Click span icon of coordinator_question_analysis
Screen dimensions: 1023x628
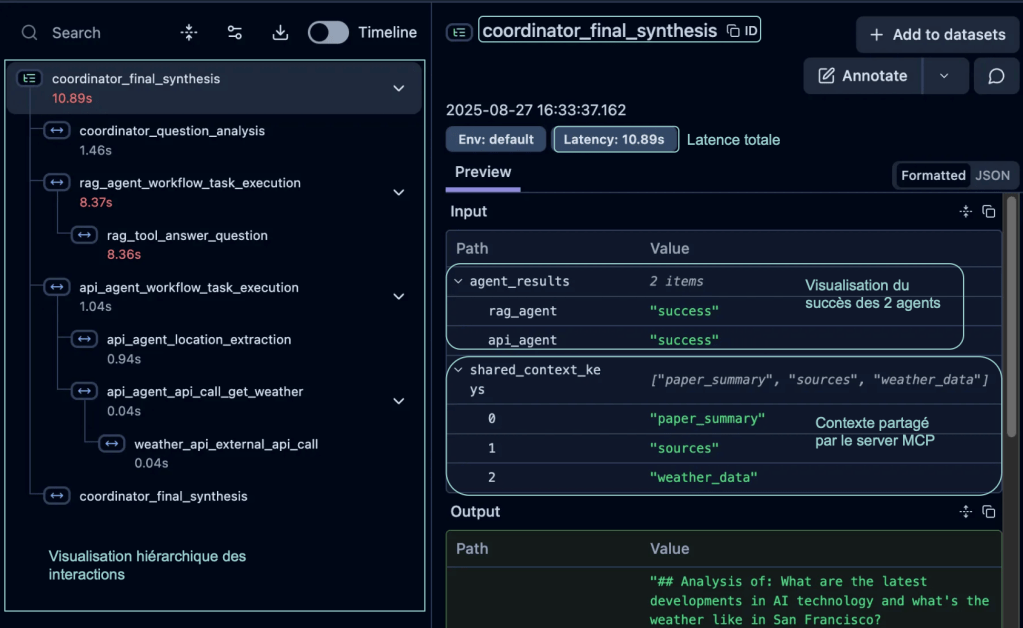57,130
